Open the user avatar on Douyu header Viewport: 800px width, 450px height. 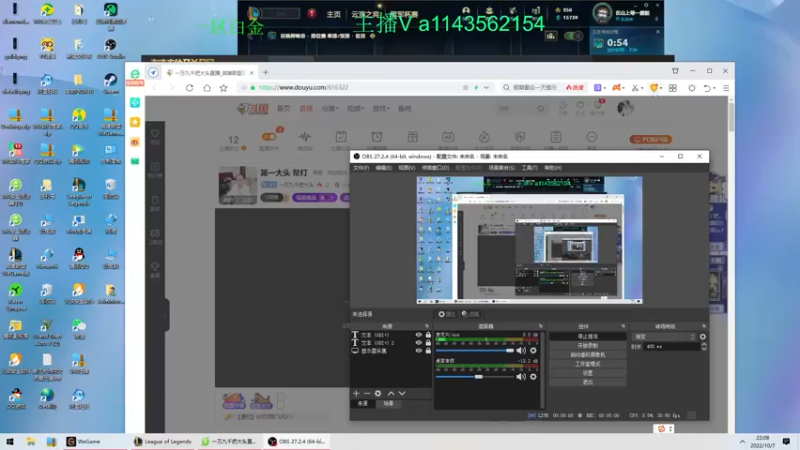tap(625, 108)
